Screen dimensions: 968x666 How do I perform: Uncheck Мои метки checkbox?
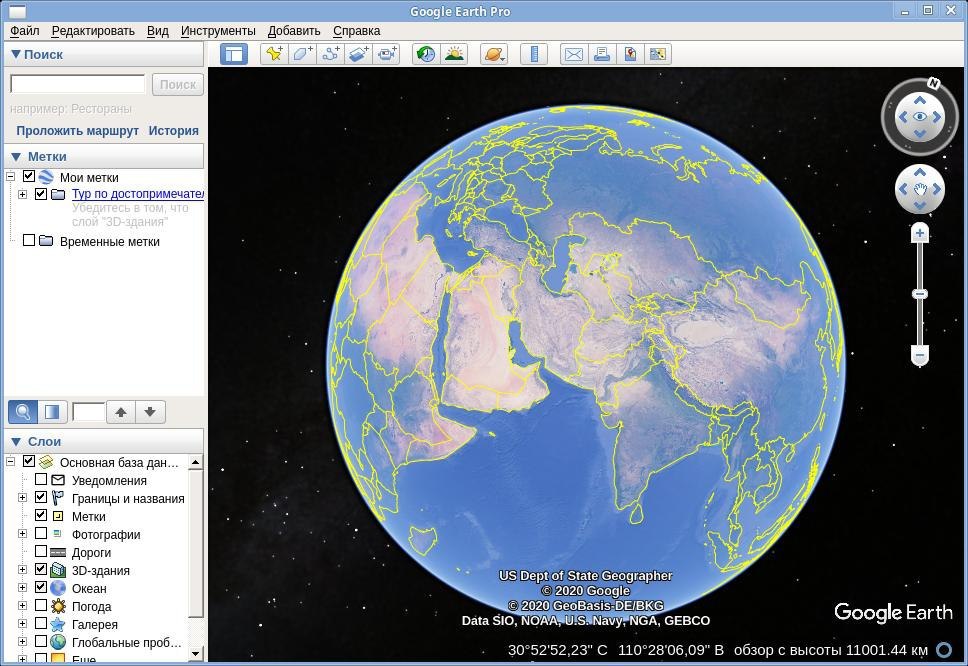[x=28, y=177]
